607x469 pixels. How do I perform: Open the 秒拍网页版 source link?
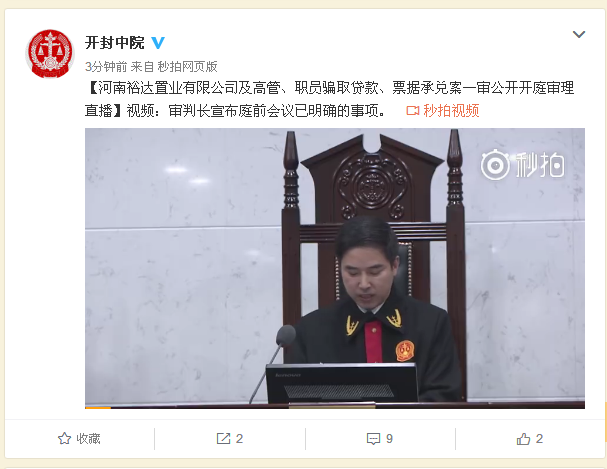pyautogui.click(x=187, y=67)
